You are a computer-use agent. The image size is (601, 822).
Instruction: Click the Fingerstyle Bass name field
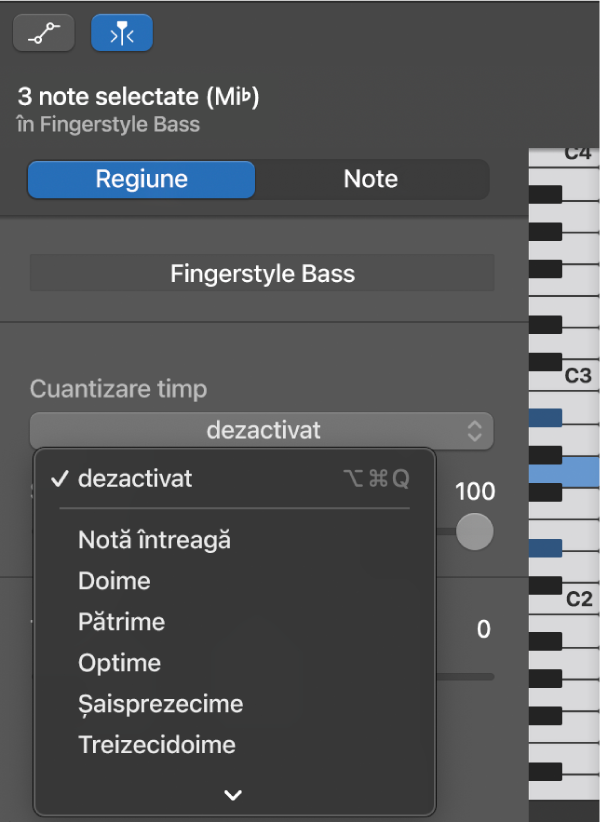(262, 272)
